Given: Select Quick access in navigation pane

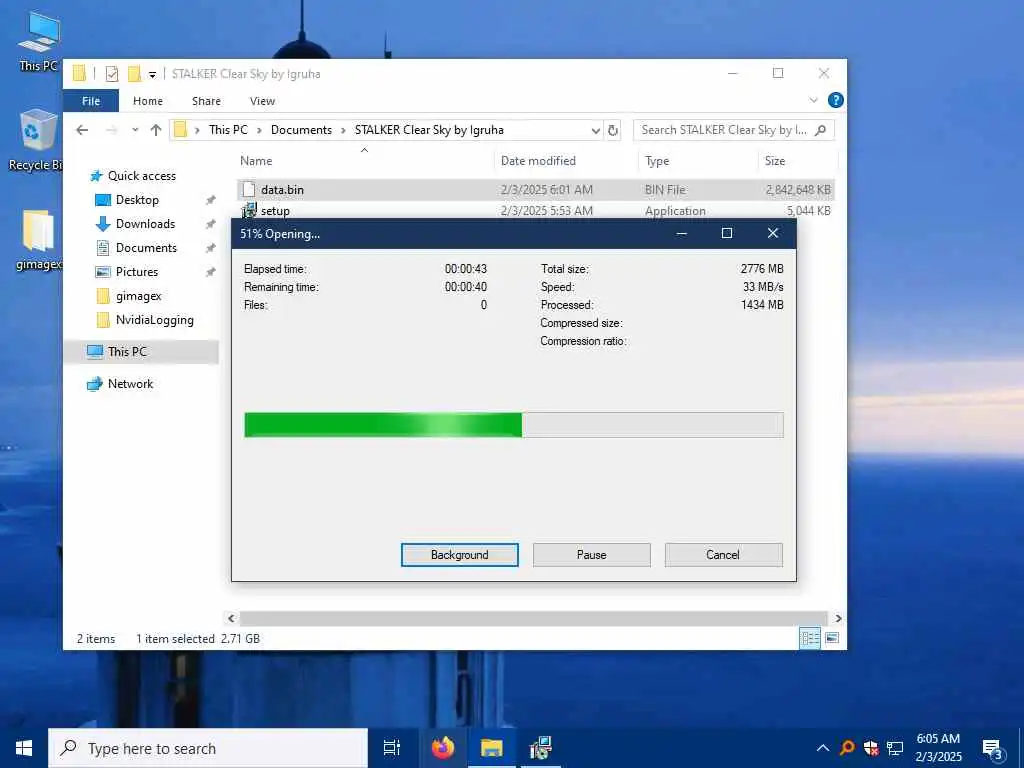Looking at the screenshot, I should [x=141, y=176].
